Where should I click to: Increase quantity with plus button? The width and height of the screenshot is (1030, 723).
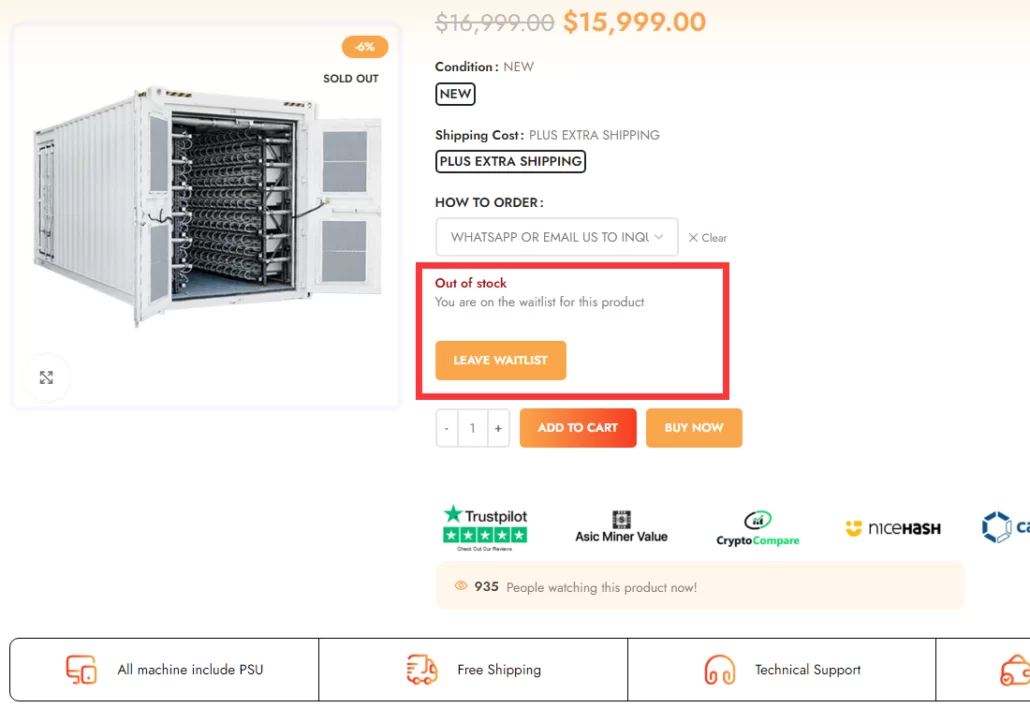tap(498, 428)
